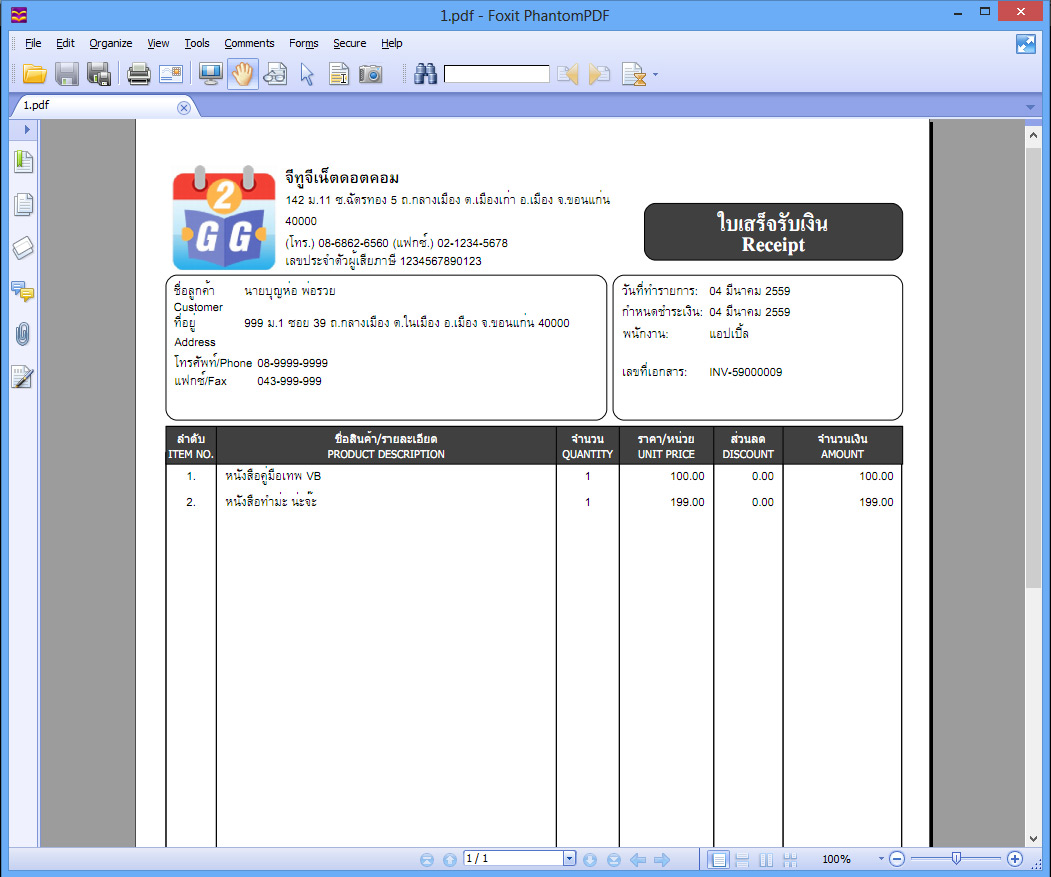Go to last page button
The width and height of the screenshot is (1051, 877).
613,860
